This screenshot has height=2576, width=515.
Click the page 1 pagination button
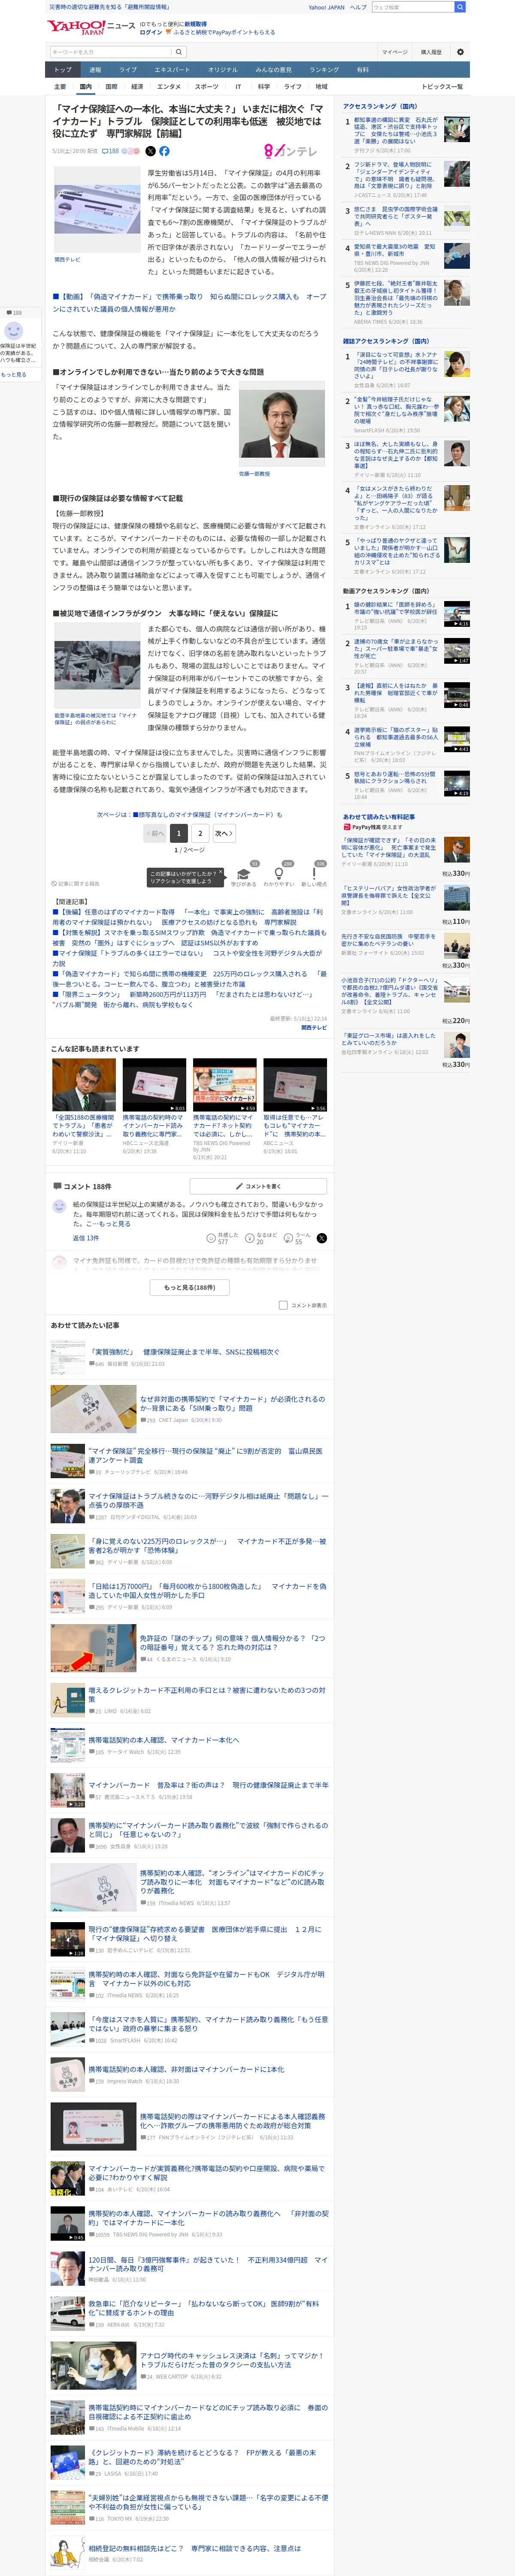tap(179, 833)
